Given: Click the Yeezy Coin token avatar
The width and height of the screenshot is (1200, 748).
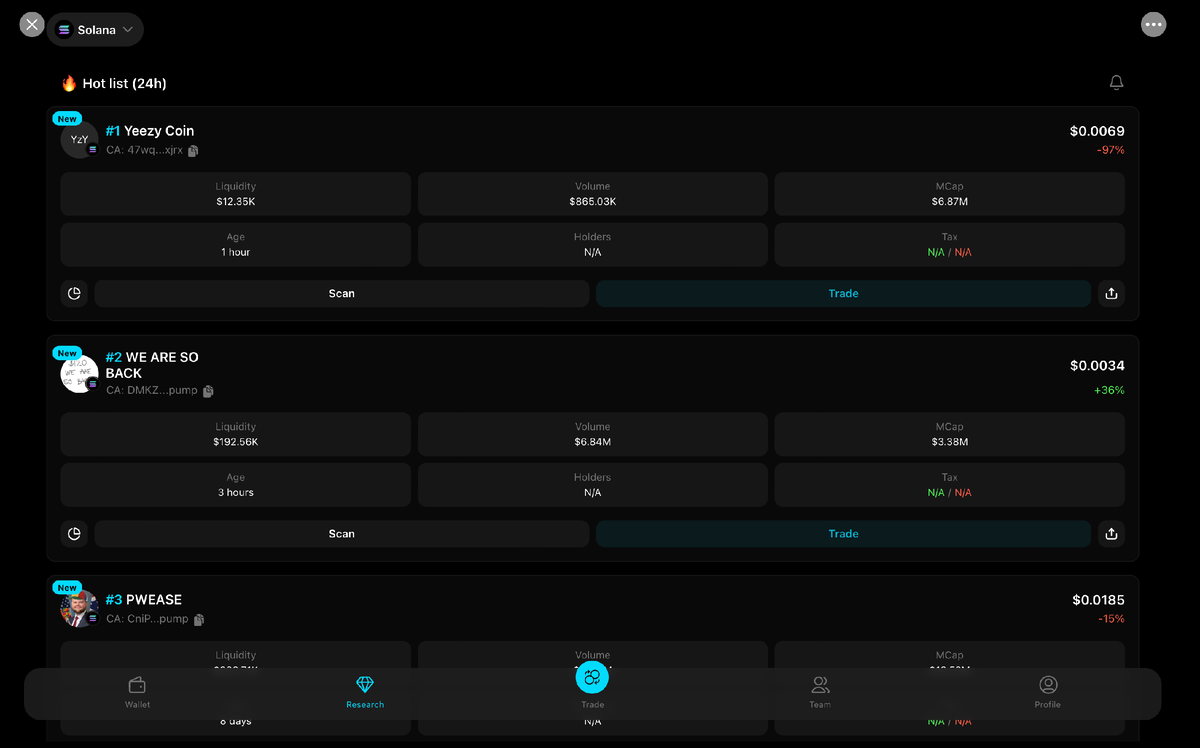Looking at the screenshot, I should click(x=79, y=139).
